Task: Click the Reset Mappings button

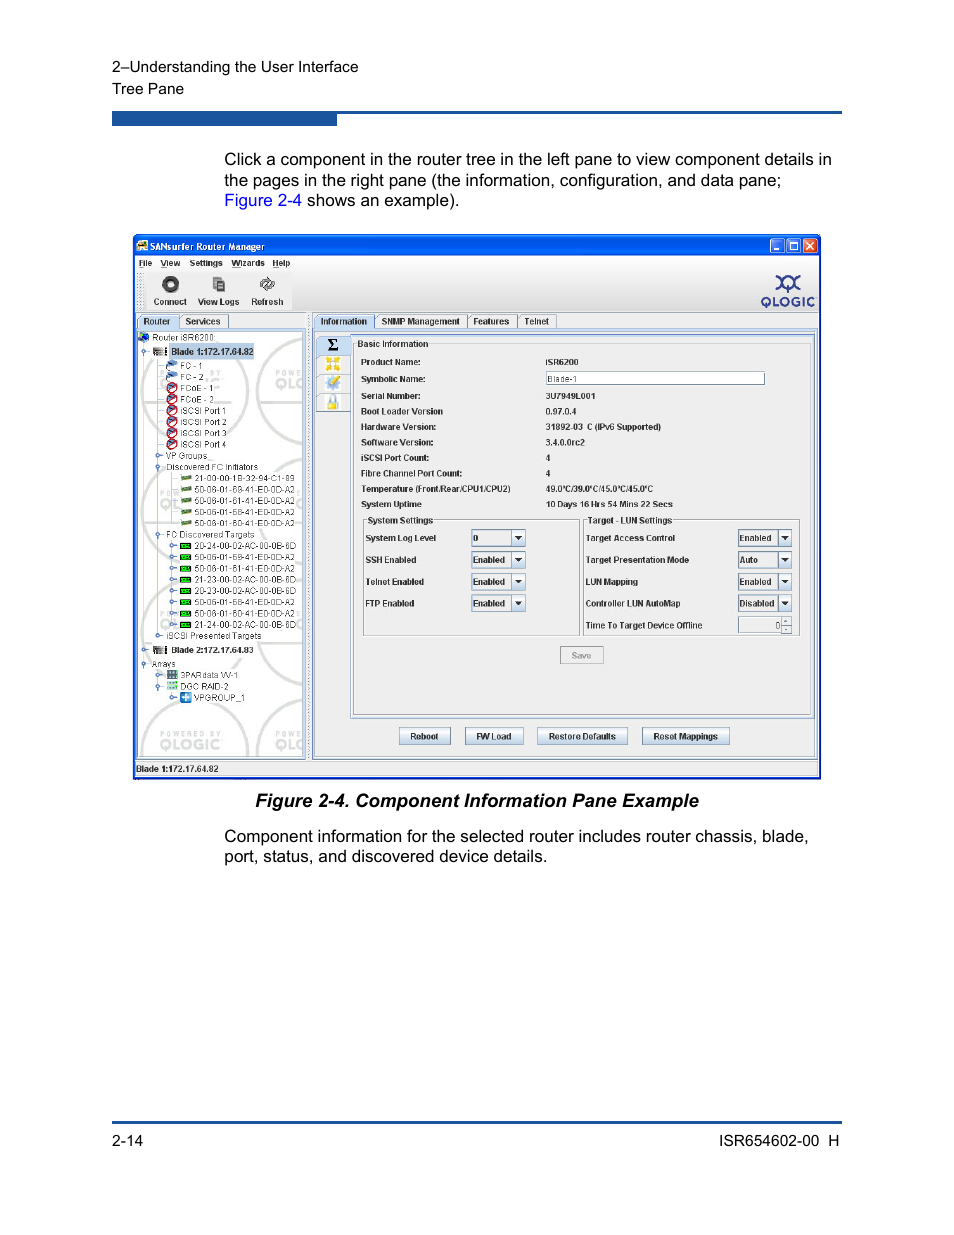Action: (x=685, y=737)
